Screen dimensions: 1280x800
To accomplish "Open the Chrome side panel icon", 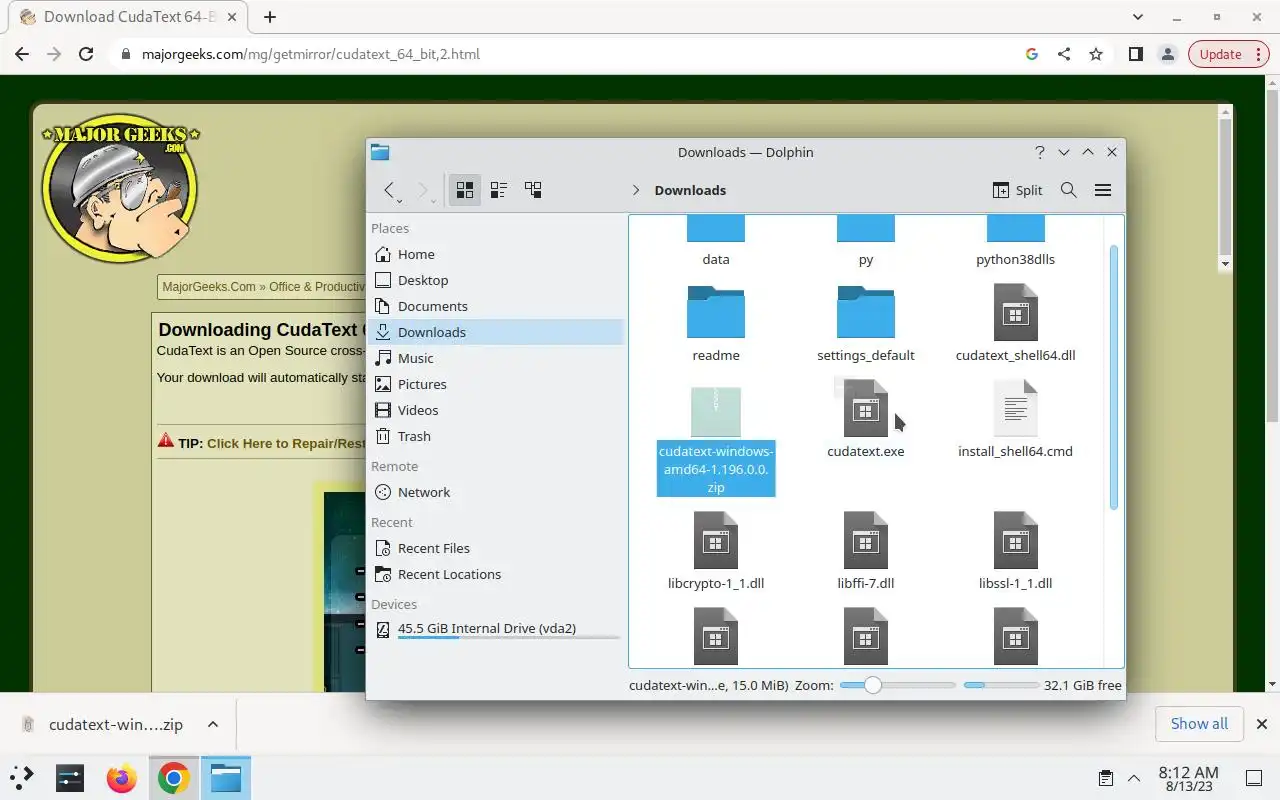I will point(1135,54).
